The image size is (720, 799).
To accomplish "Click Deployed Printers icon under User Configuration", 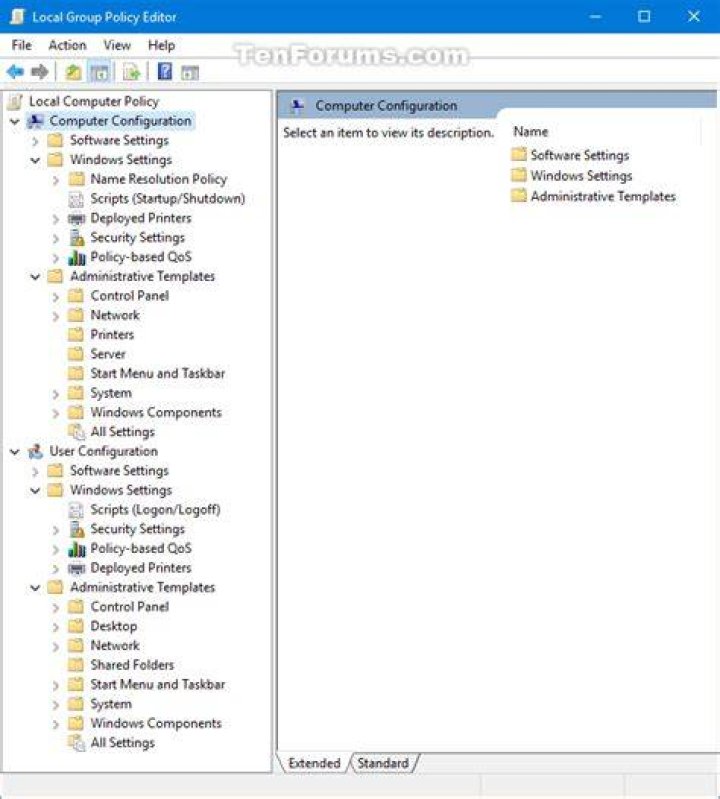I will (76, 568).
